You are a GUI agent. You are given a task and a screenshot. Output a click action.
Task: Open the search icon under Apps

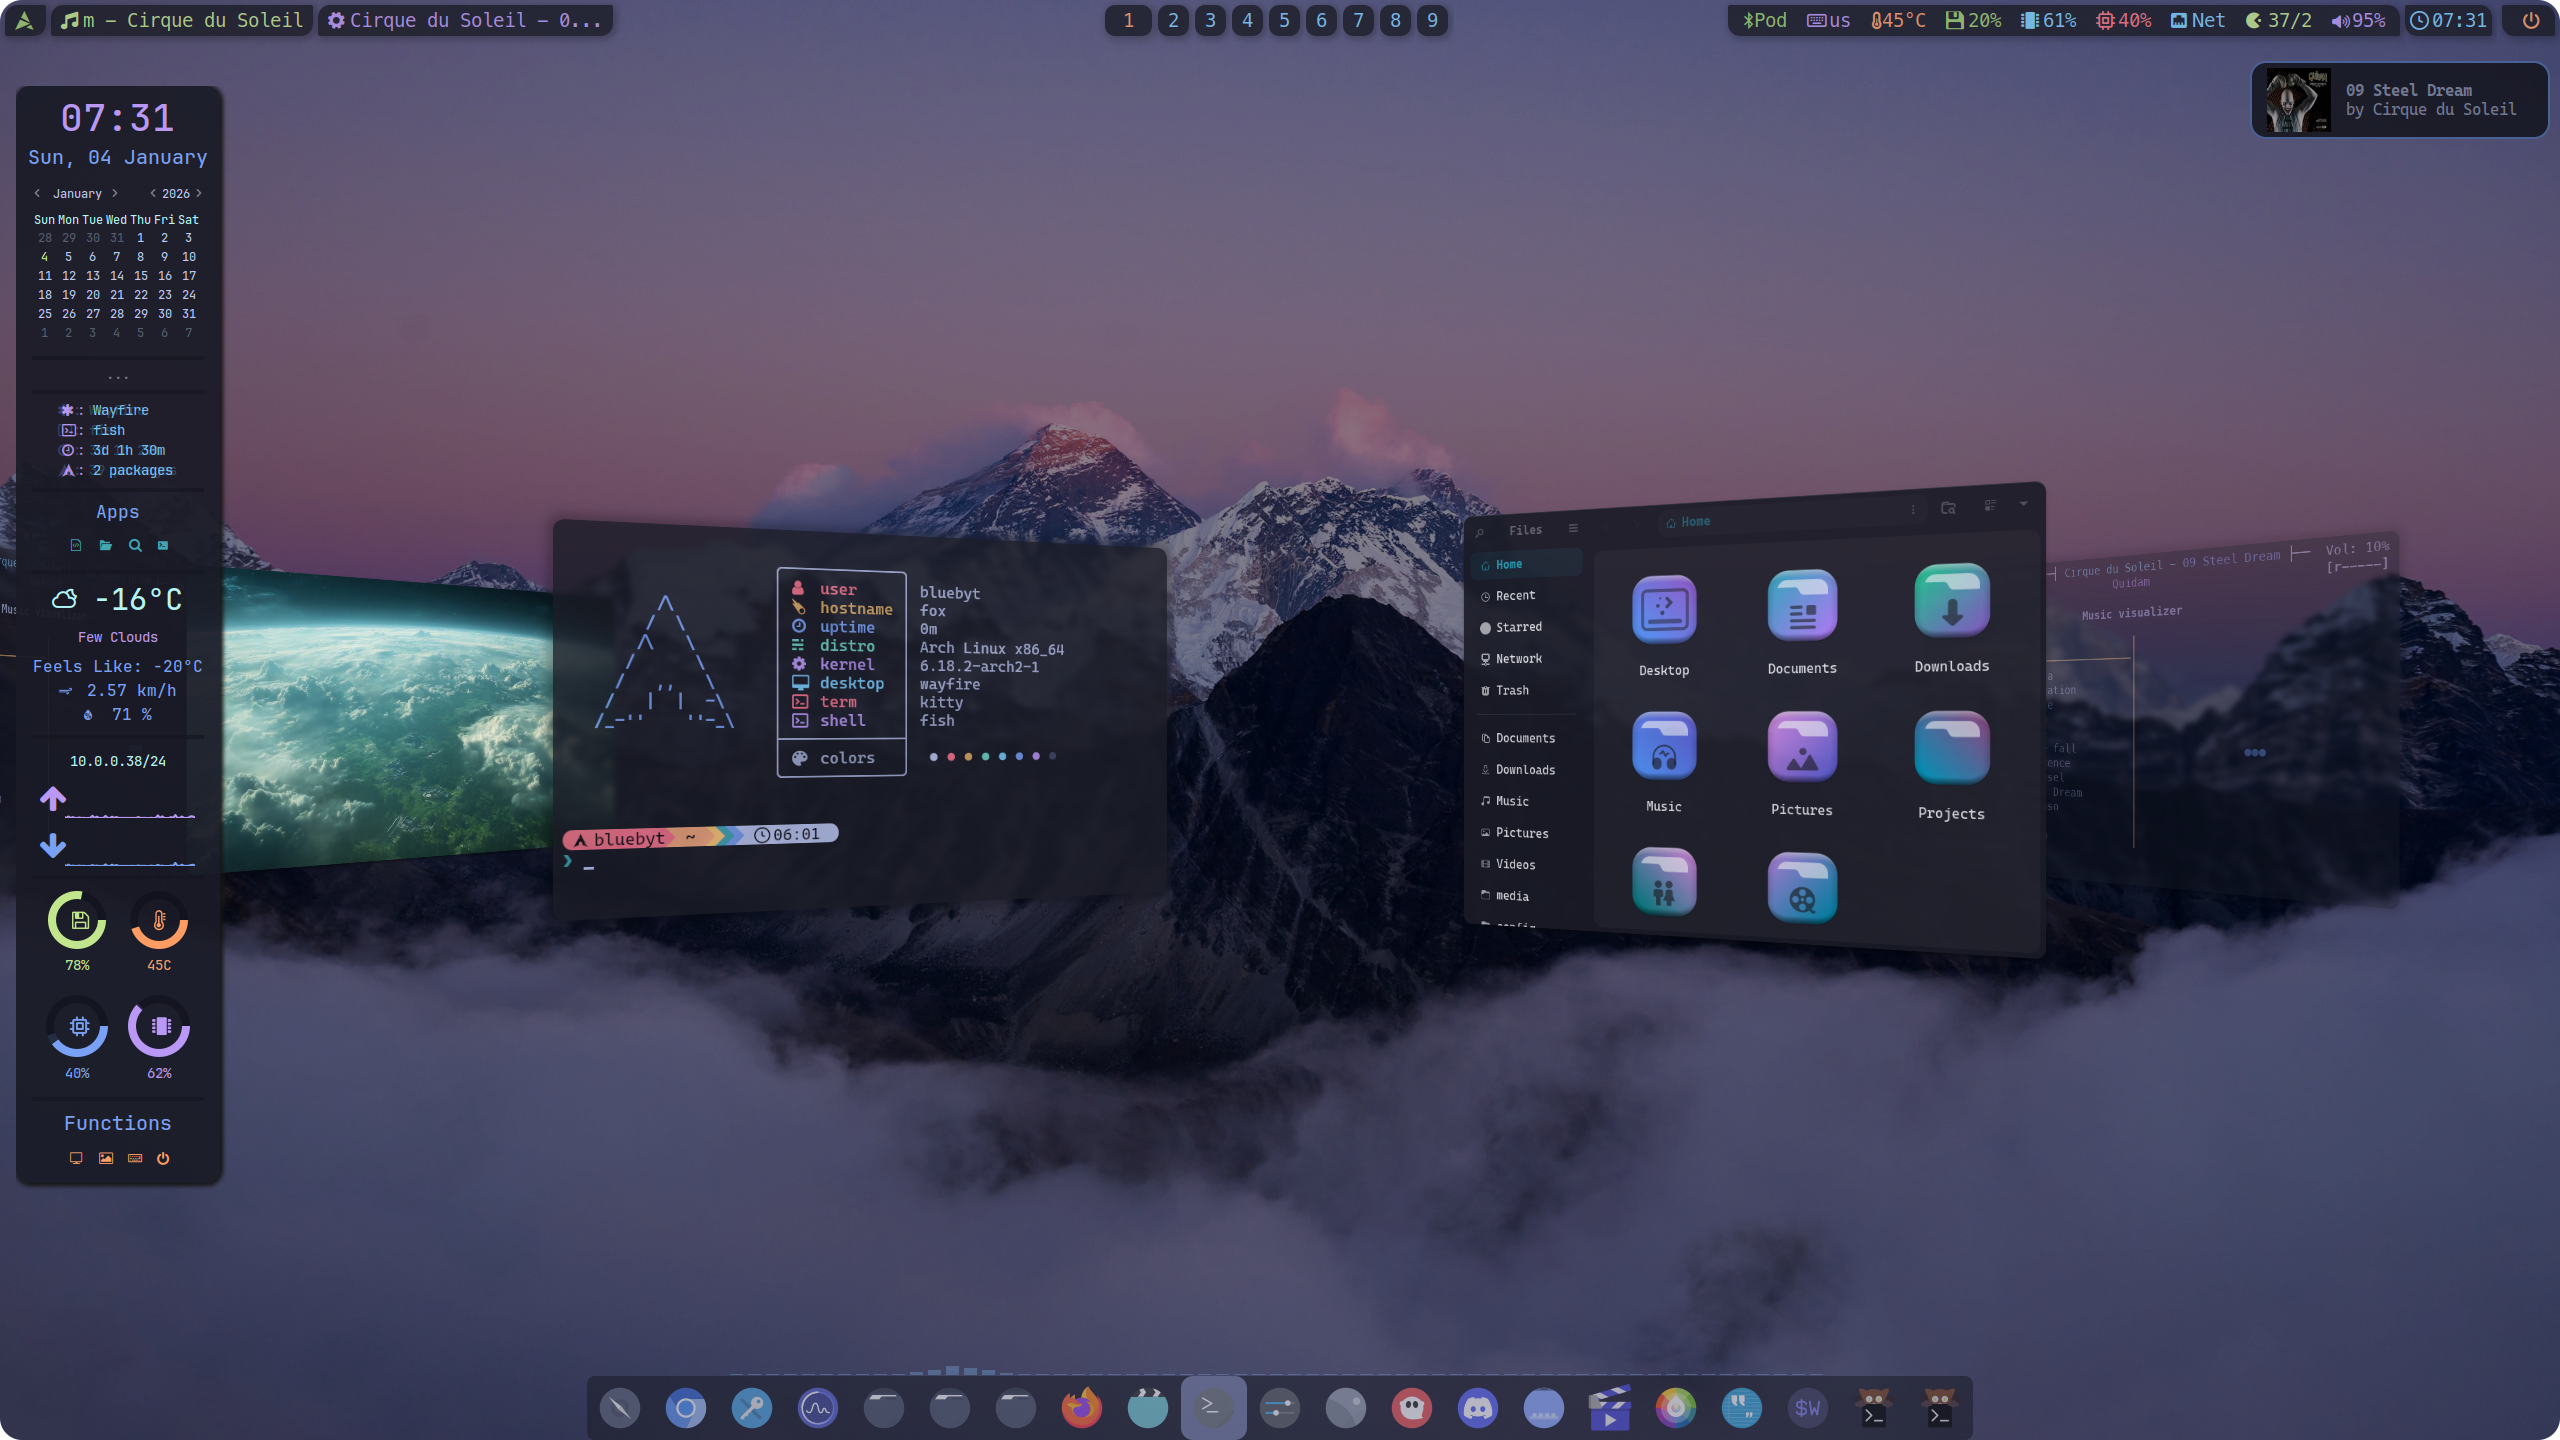pos(135,545)
